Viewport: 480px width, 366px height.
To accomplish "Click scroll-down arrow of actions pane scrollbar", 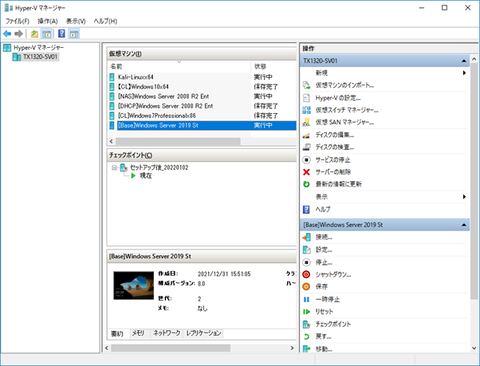I will point(474,348).
